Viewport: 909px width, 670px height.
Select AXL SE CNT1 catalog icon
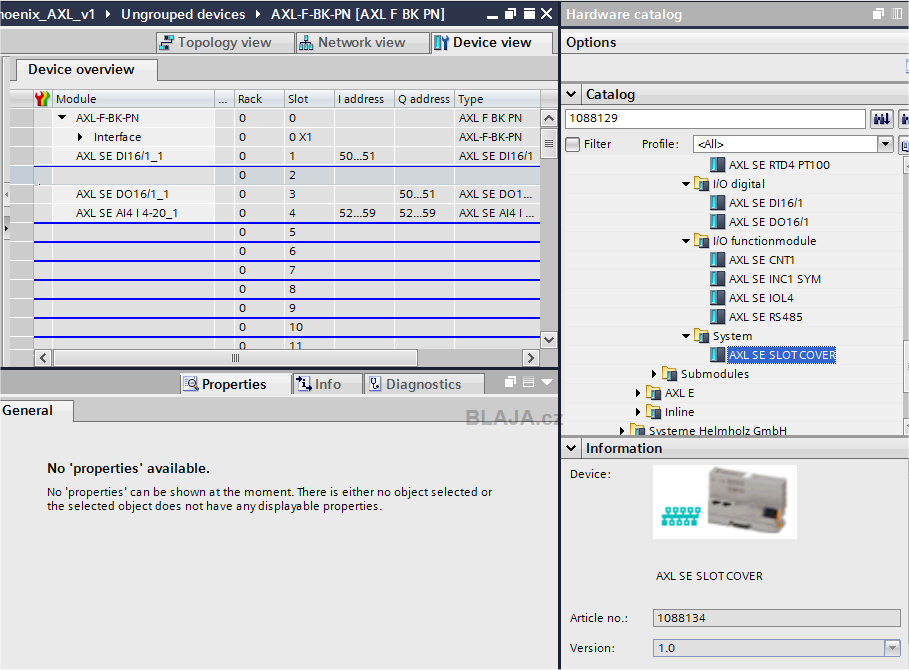point(718,260)
